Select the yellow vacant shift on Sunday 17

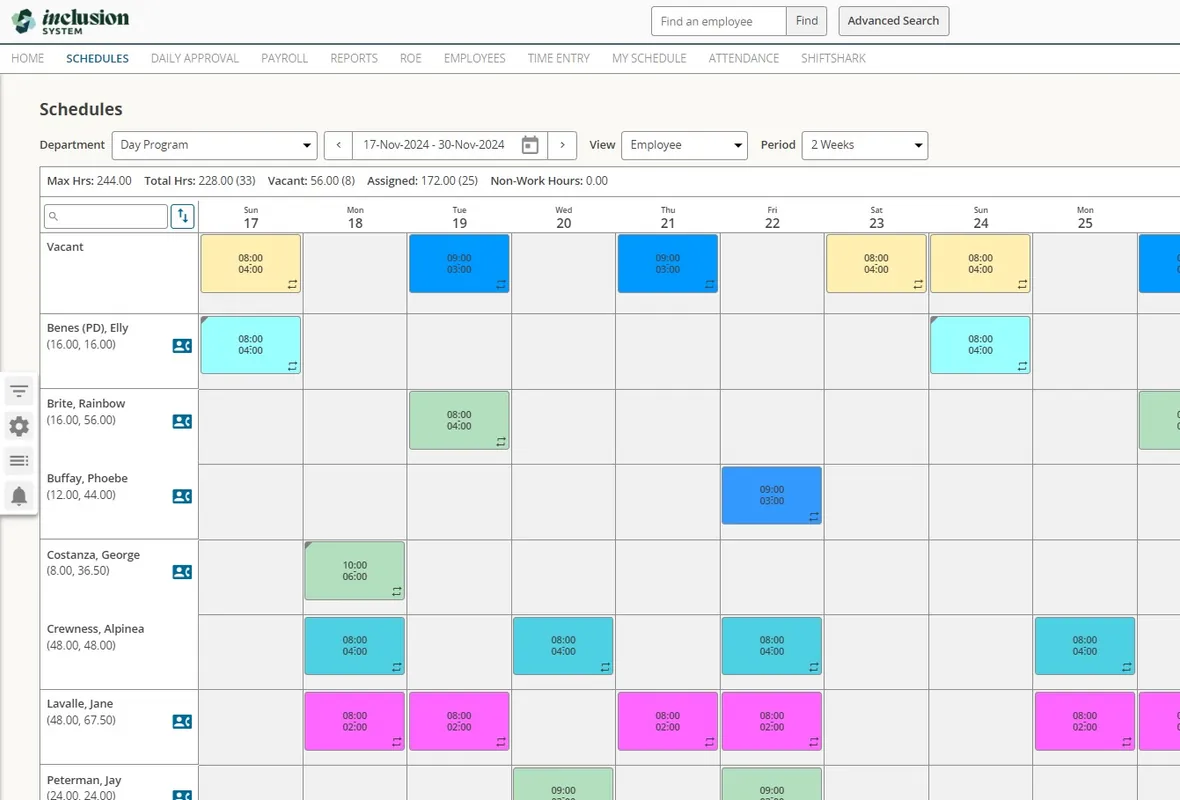(250, 263)
